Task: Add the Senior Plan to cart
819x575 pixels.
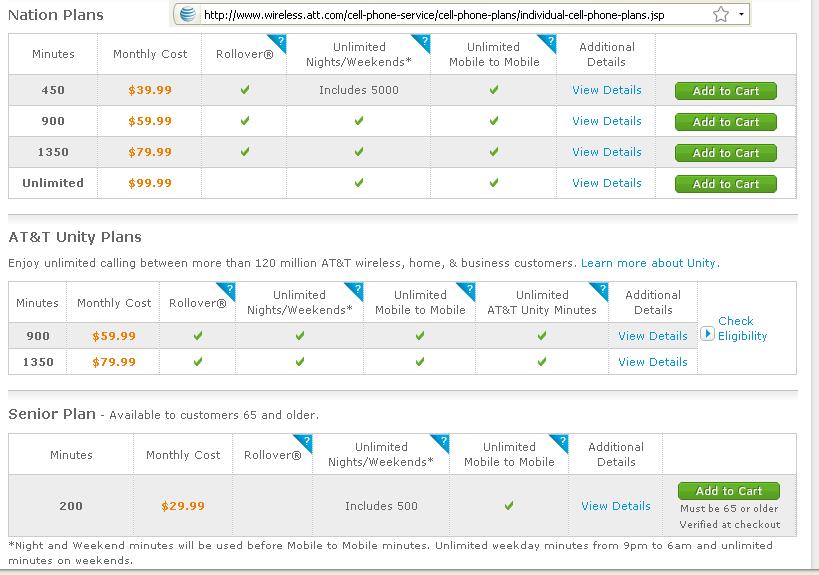Action: 729,491
